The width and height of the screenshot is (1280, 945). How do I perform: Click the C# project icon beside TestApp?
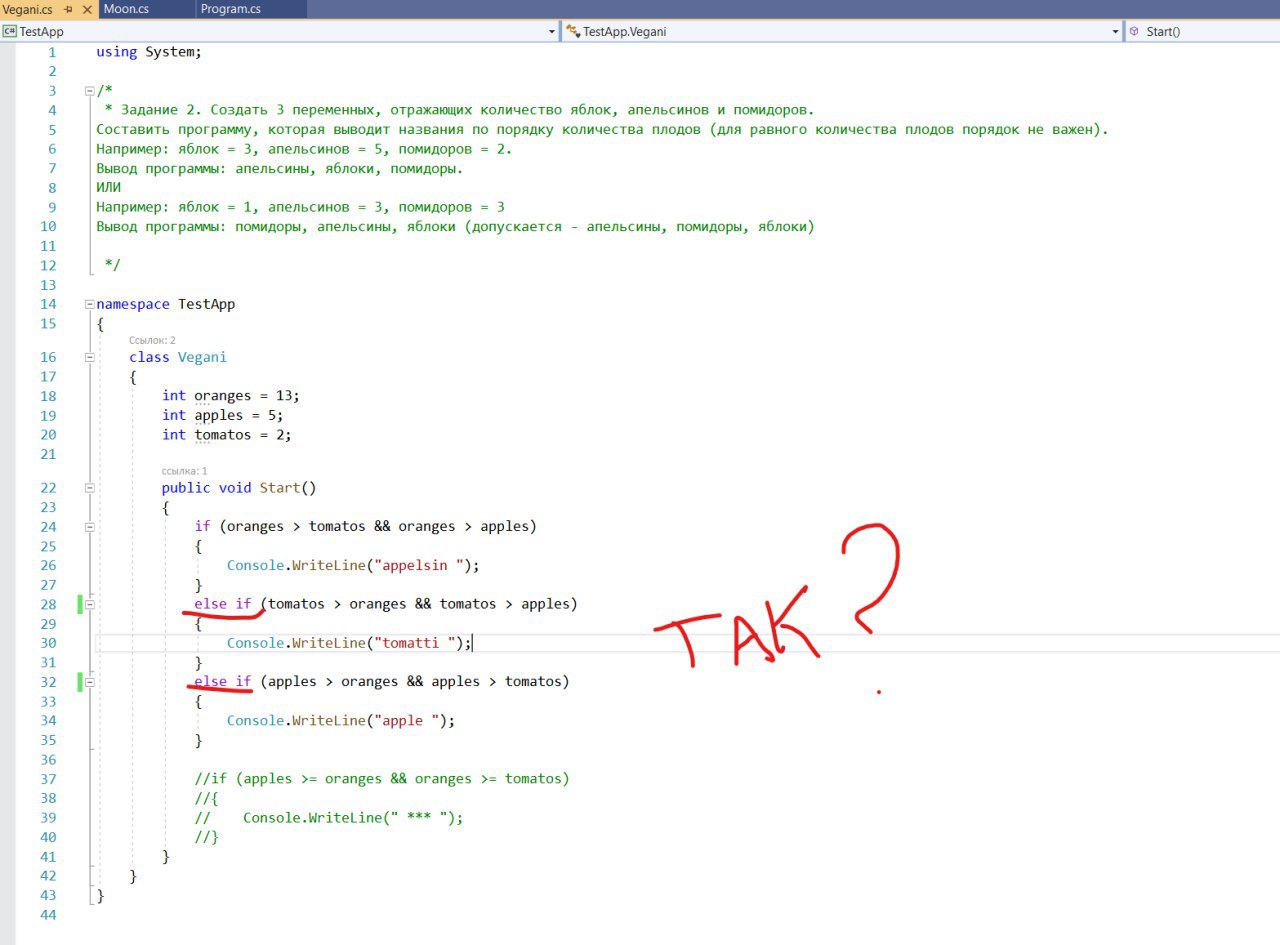click(x=9, y=31)
